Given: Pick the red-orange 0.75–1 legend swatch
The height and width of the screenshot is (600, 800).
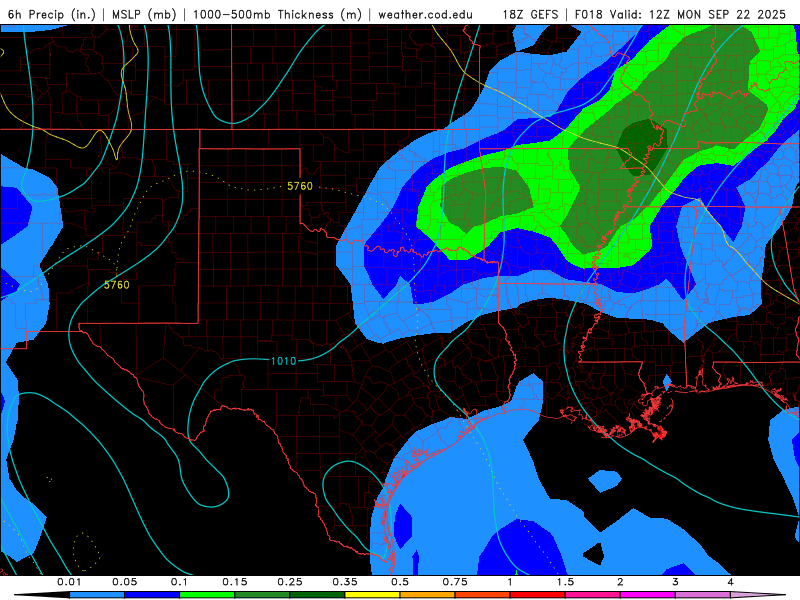Looking at the screenshot, I should click(483, 595).
